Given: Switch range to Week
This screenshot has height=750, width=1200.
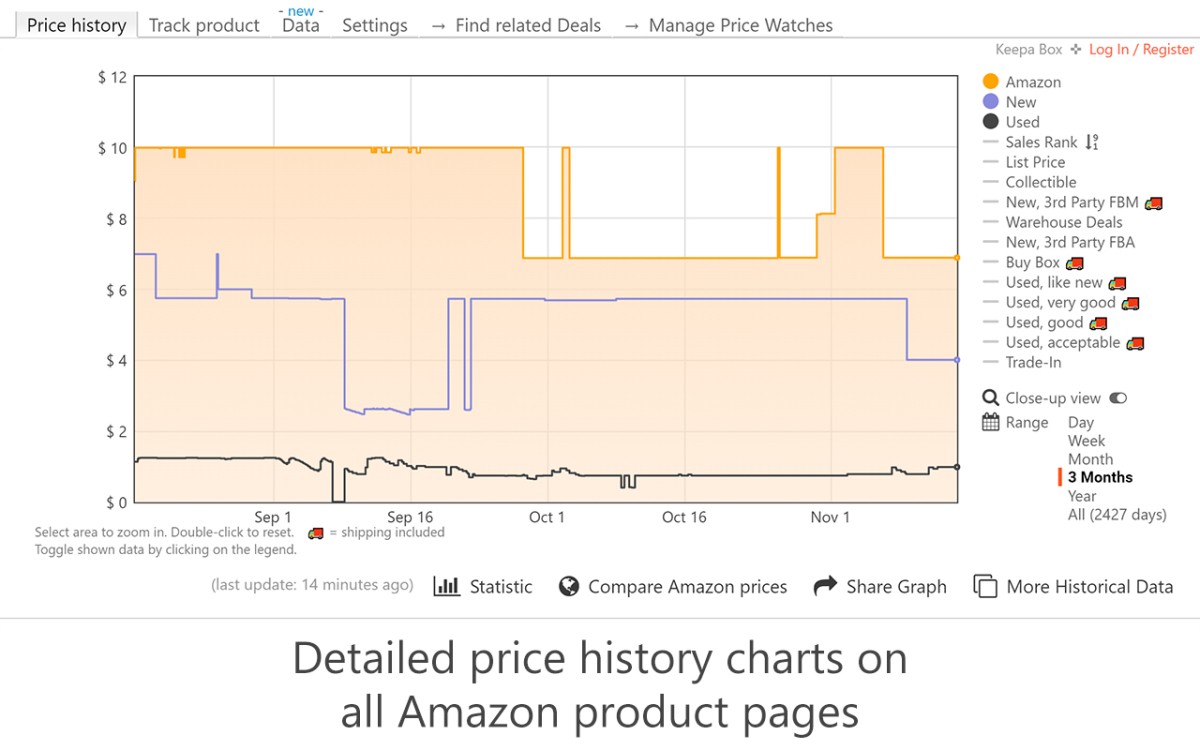Looking at the screenshot, I should (1086, 441).
